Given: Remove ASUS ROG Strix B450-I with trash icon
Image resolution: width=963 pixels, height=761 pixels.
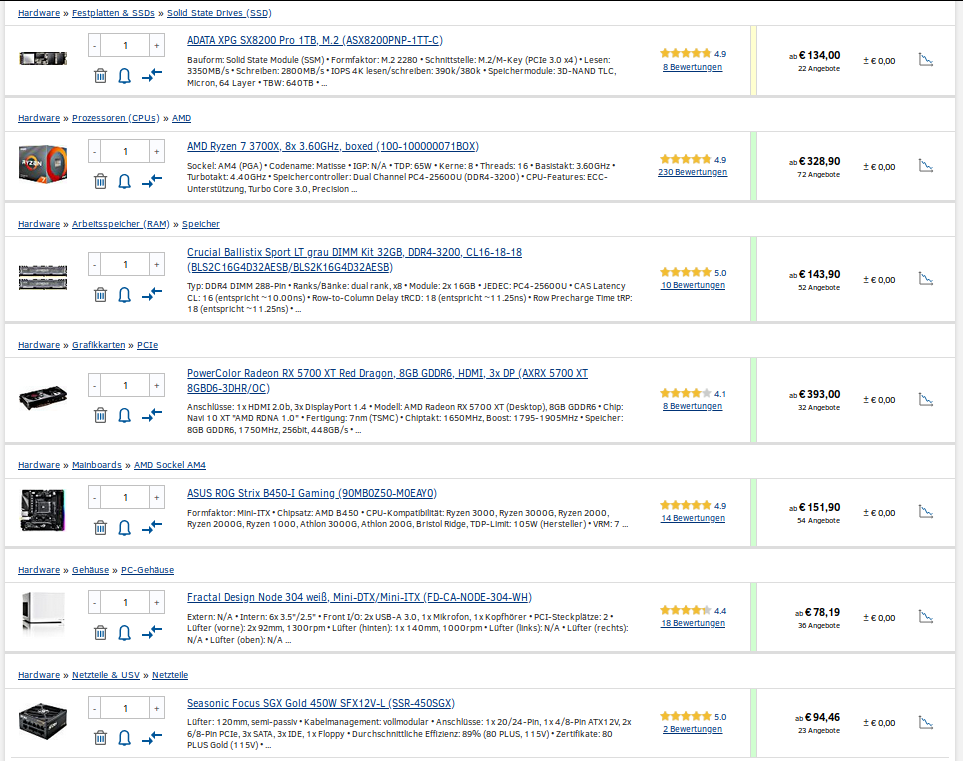Looking at the screenshot, I should click(x=100, y=528).
